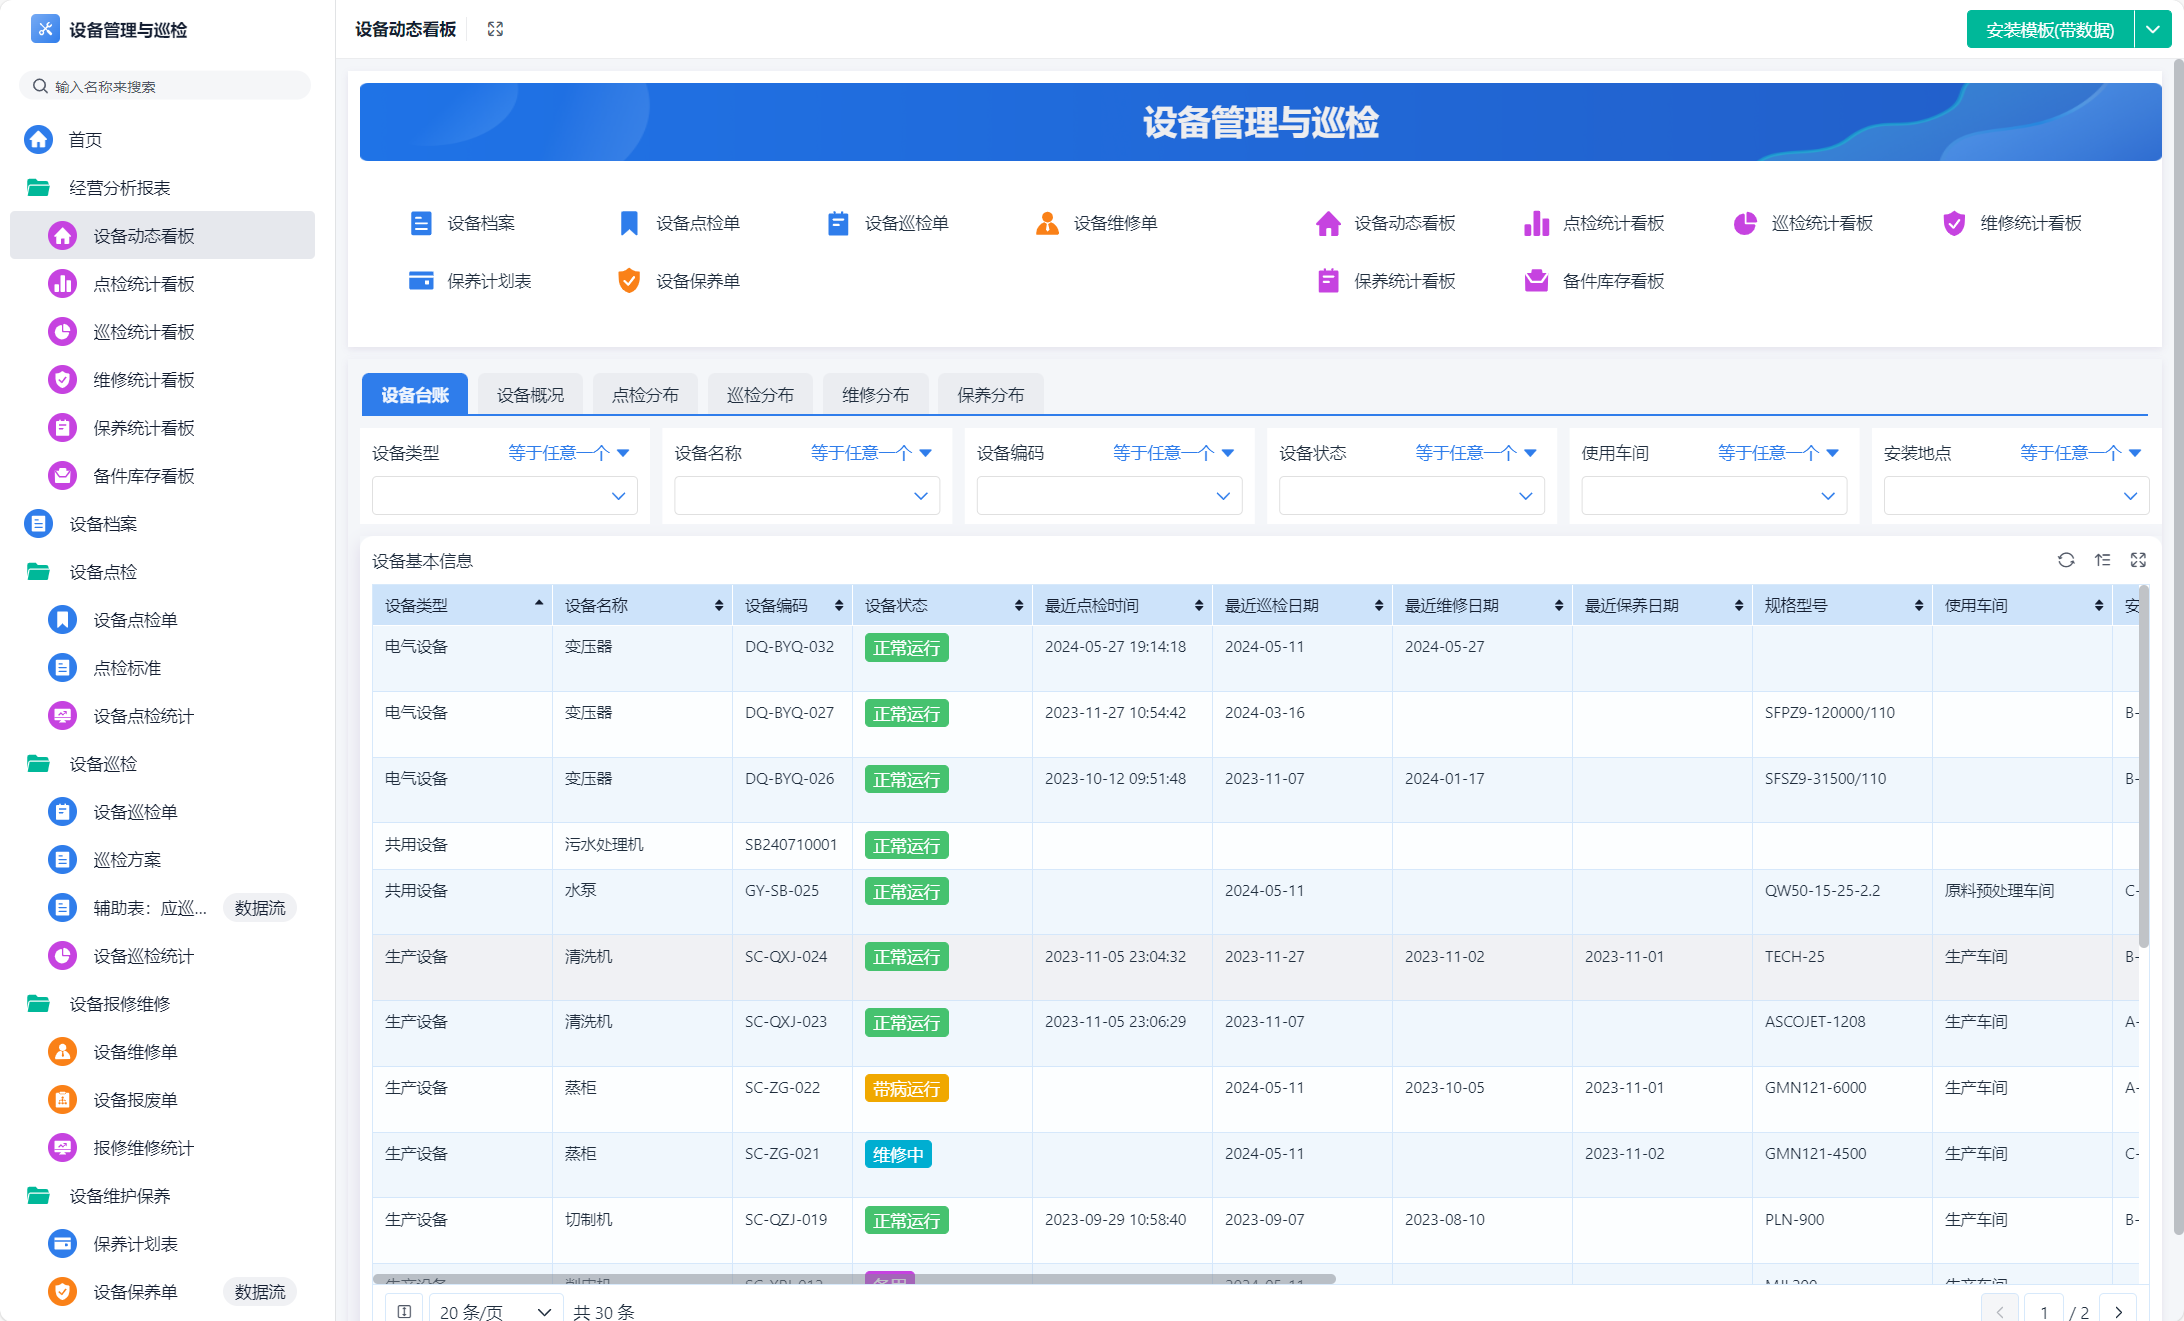The width and height of the screenshot is (2184, 1321).
Task: Open the 20 条/页 page size dropdown
Action: tap(495, 1311)
